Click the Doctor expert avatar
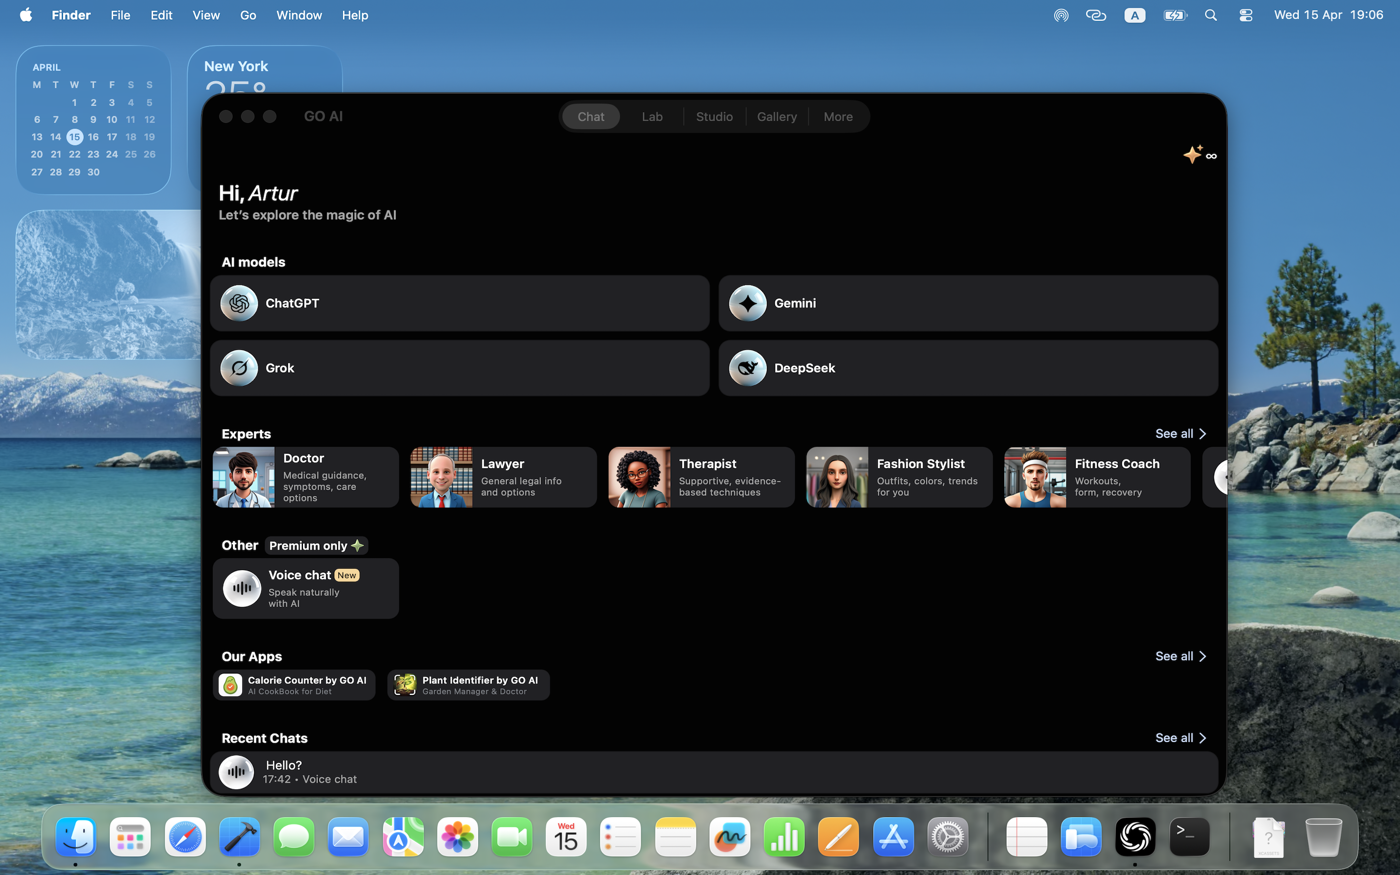Viewport: 1400px width, 875px height. point(243,477)
